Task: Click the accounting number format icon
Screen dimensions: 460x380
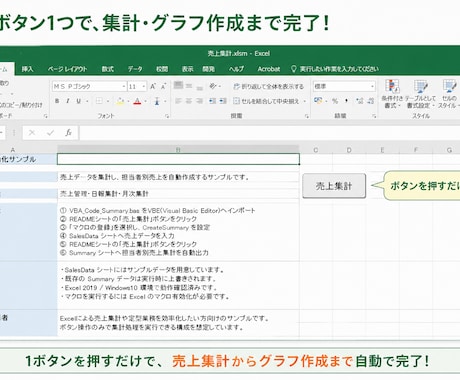Action: pos(318,100)
